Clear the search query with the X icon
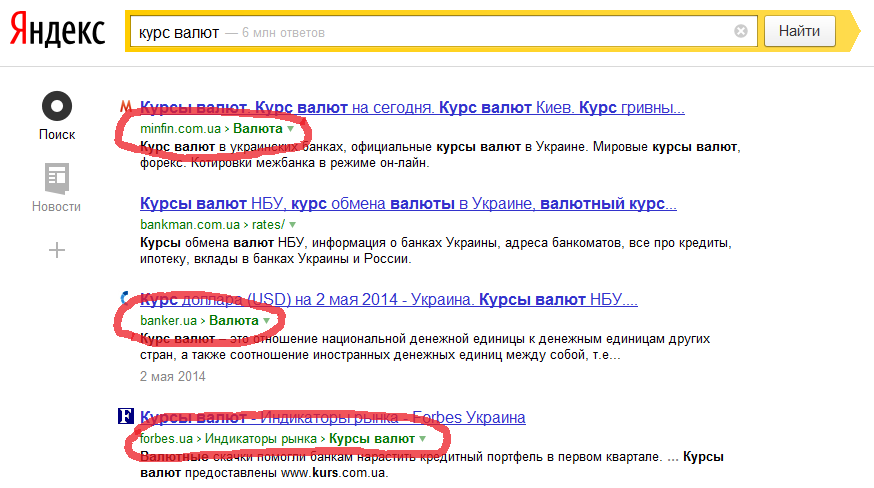 click(740, 32)
